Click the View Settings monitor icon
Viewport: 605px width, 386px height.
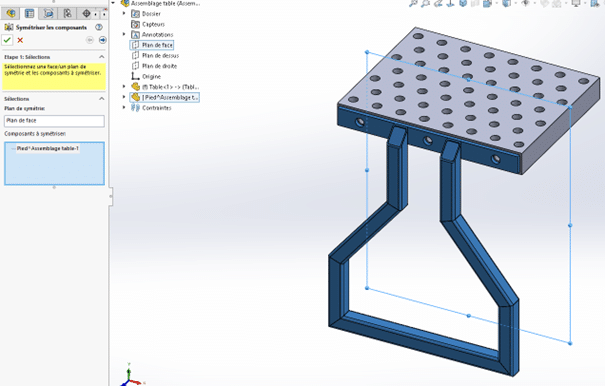(x=576, y=3)
